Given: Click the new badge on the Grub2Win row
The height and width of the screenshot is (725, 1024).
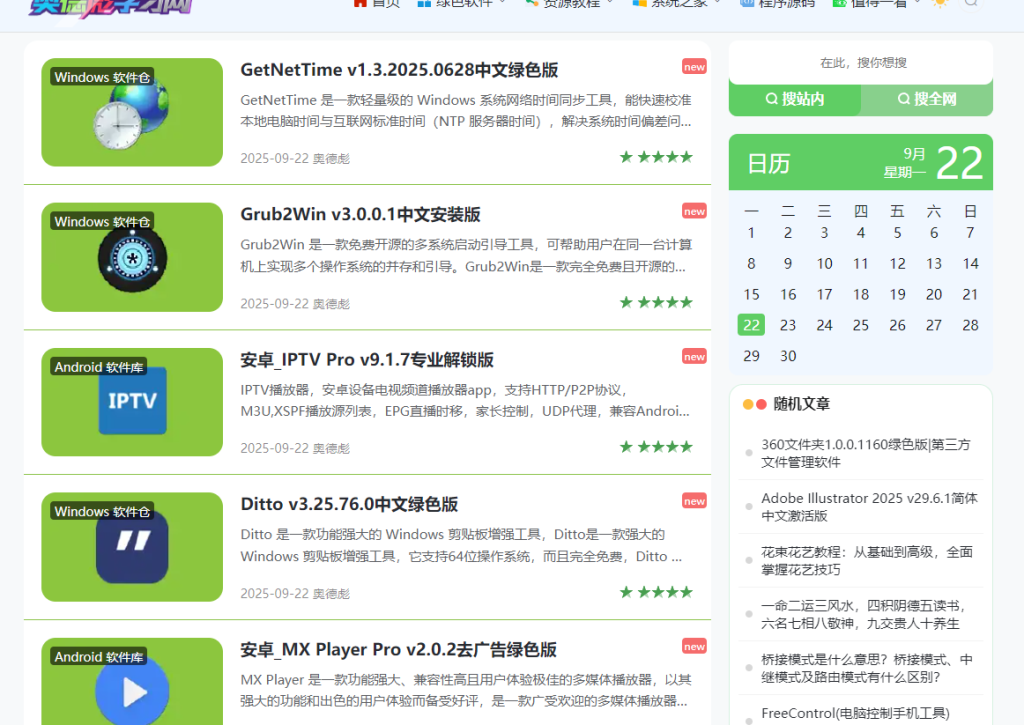Looking at the screenshot, I should tap(694, 211).
